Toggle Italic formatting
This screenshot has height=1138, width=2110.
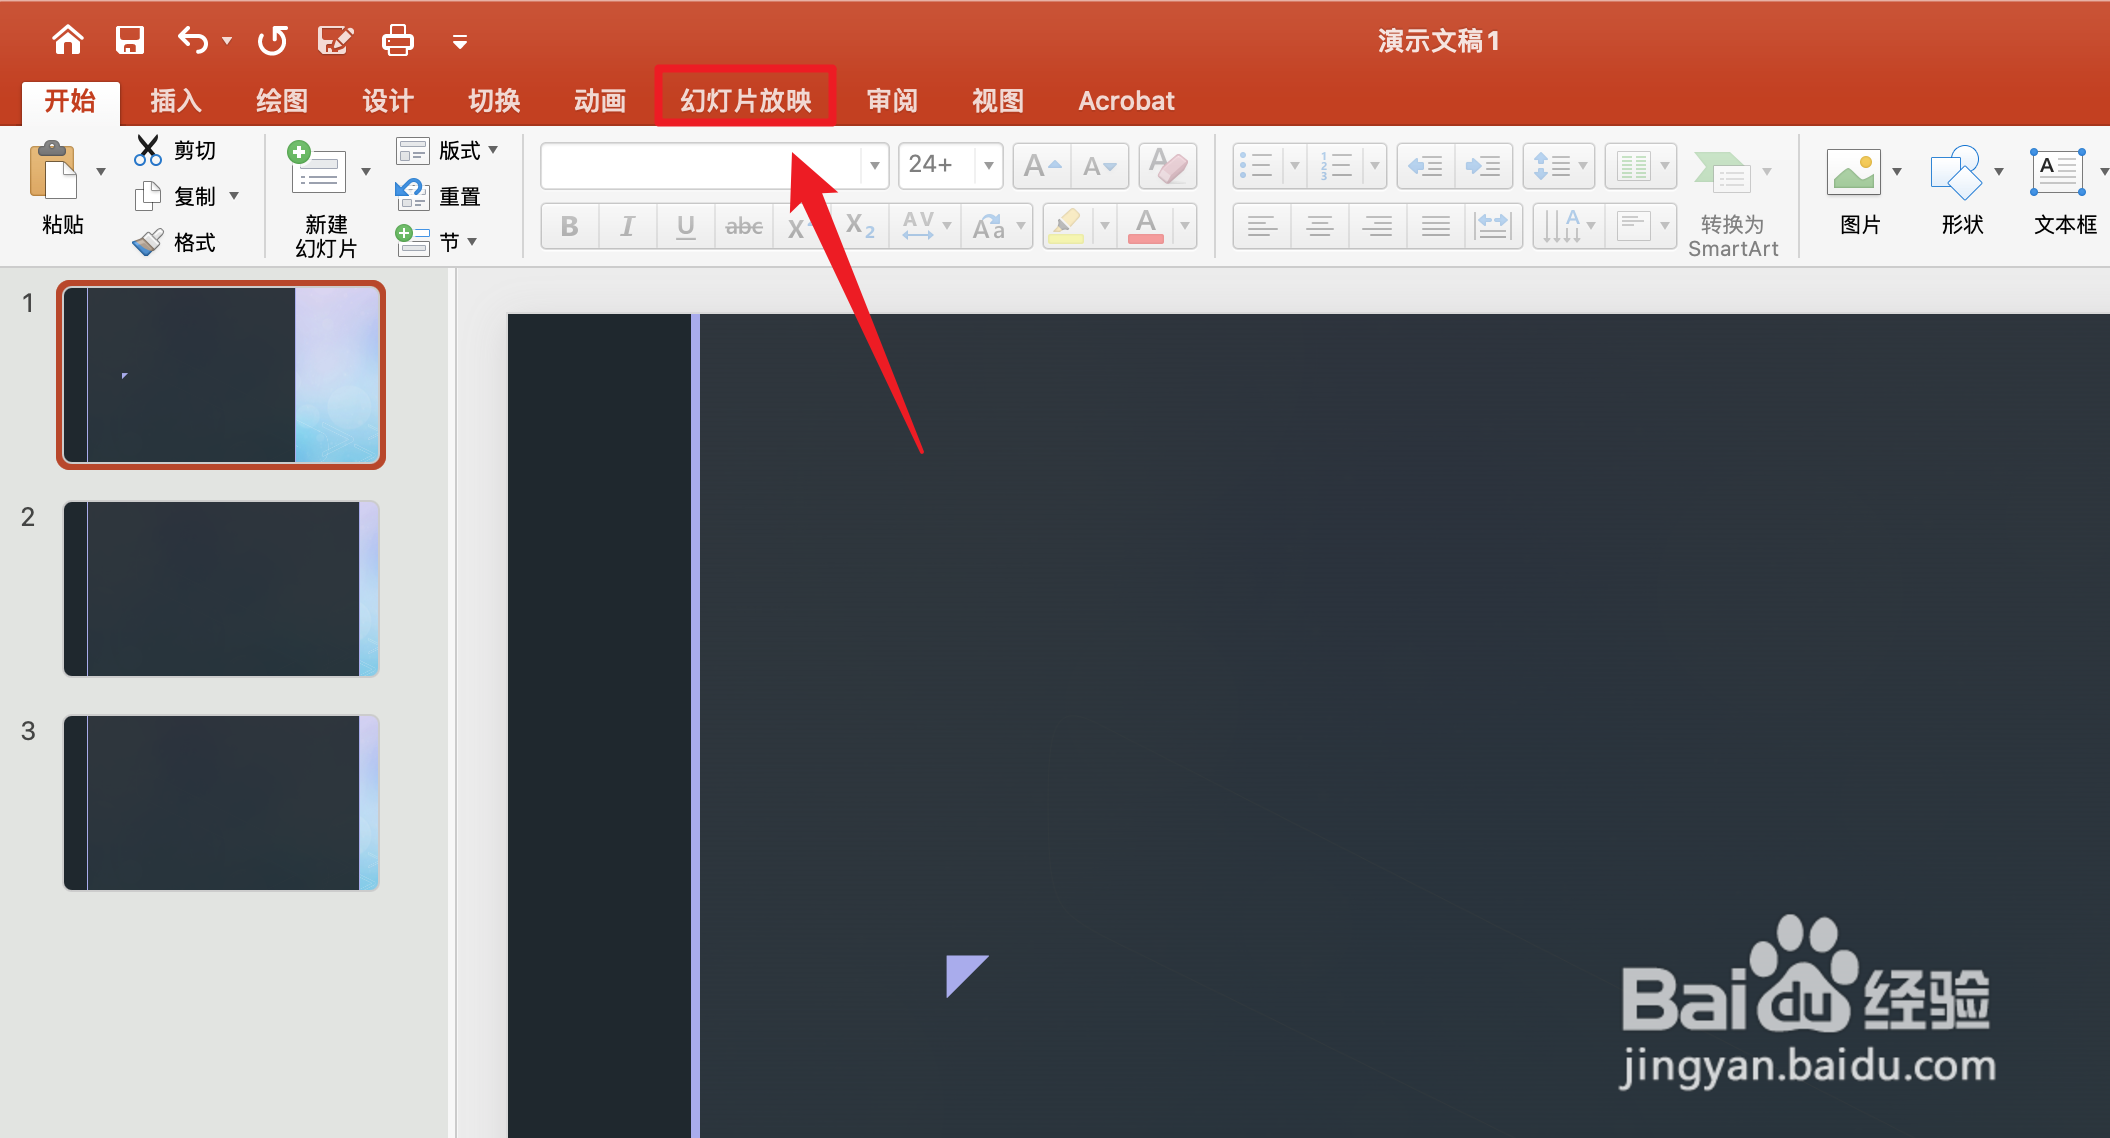pyautogui.click(x=627, y=227)
